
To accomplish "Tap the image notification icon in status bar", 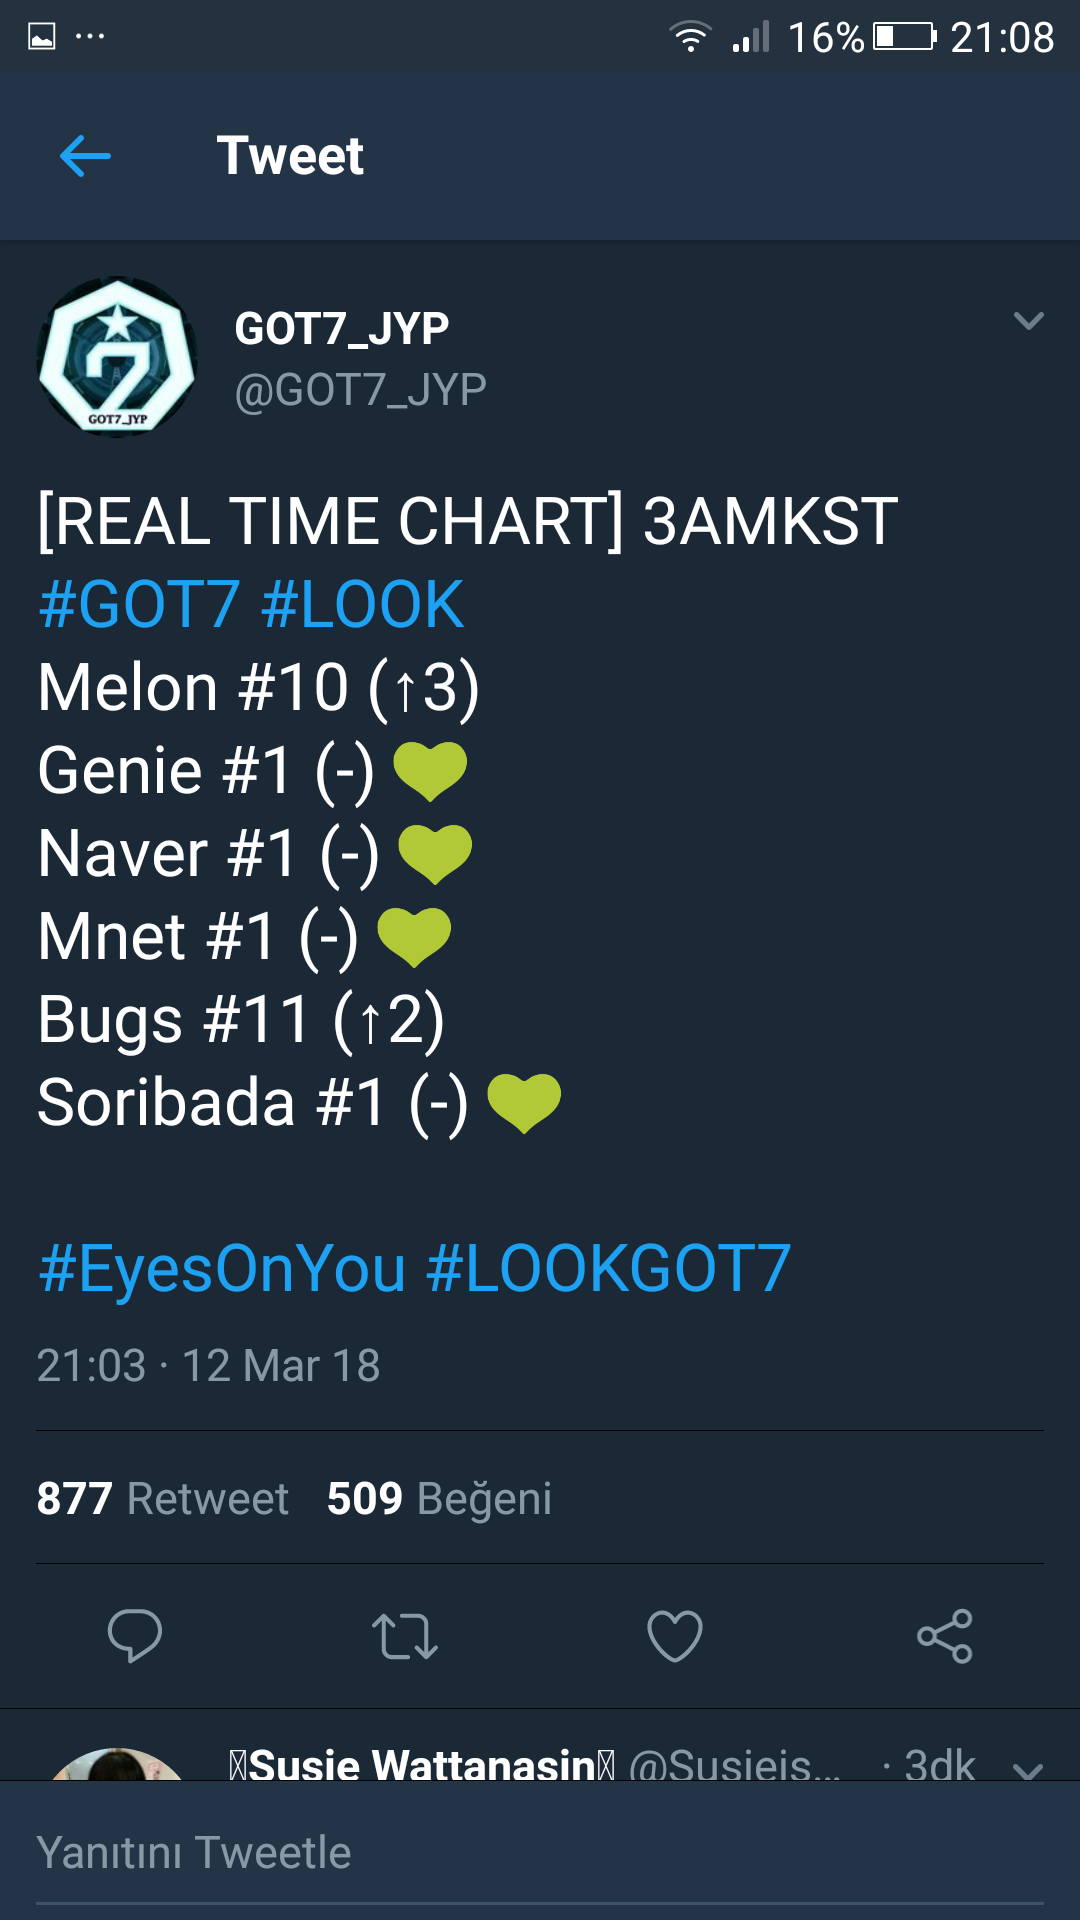I will point(42,38).
